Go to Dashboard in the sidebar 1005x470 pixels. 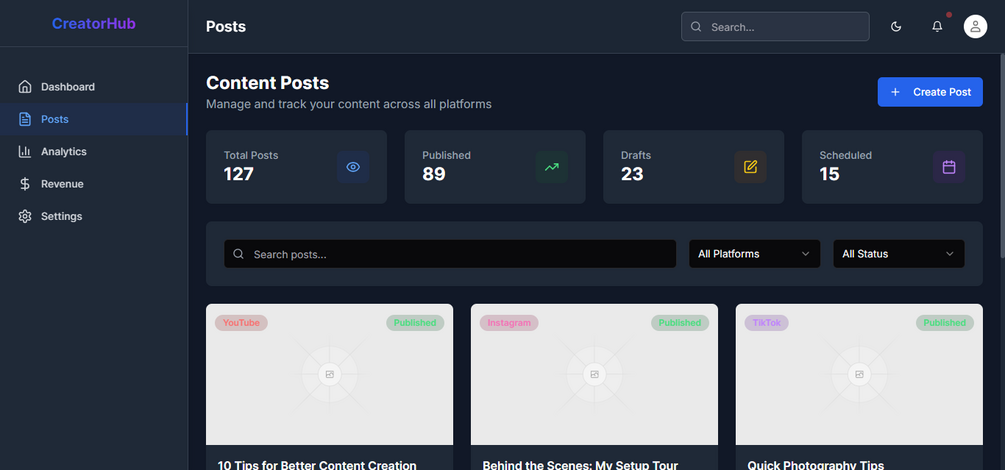point(68,87)
